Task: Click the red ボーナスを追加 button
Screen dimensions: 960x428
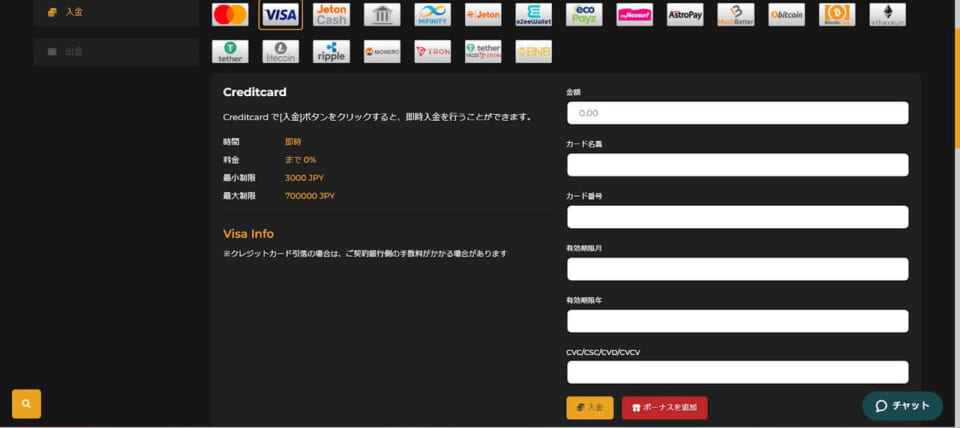Action: (x=664, y=408)
